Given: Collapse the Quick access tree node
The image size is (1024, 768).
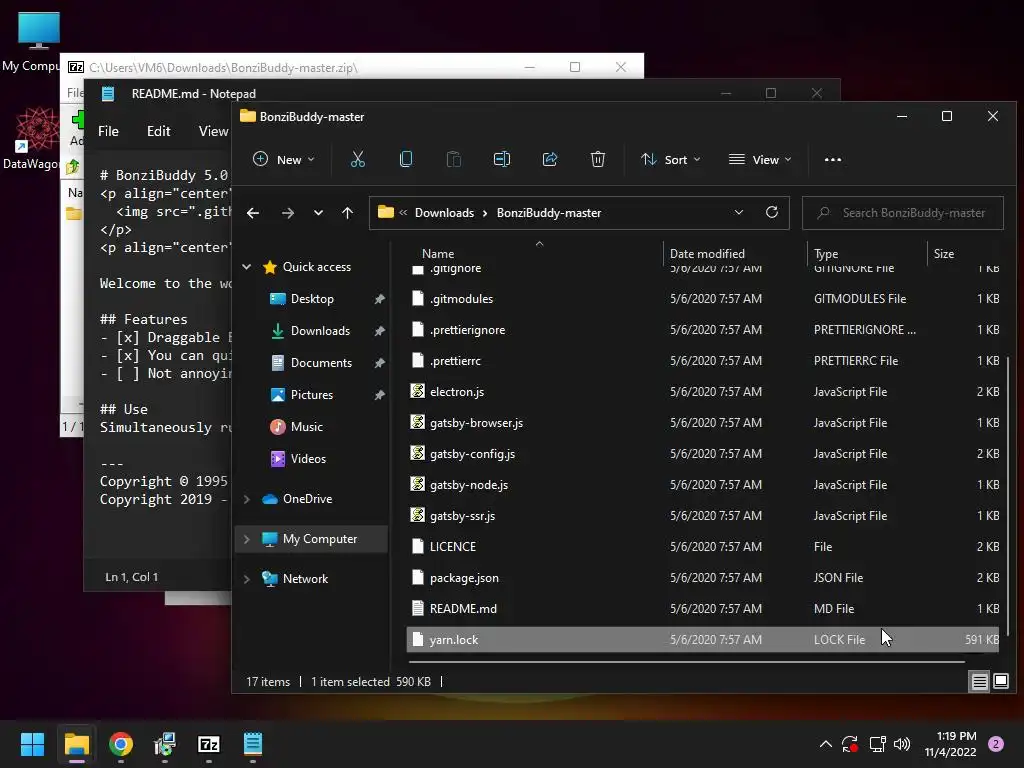Looking at the screenshot, I should coord(247,266).
